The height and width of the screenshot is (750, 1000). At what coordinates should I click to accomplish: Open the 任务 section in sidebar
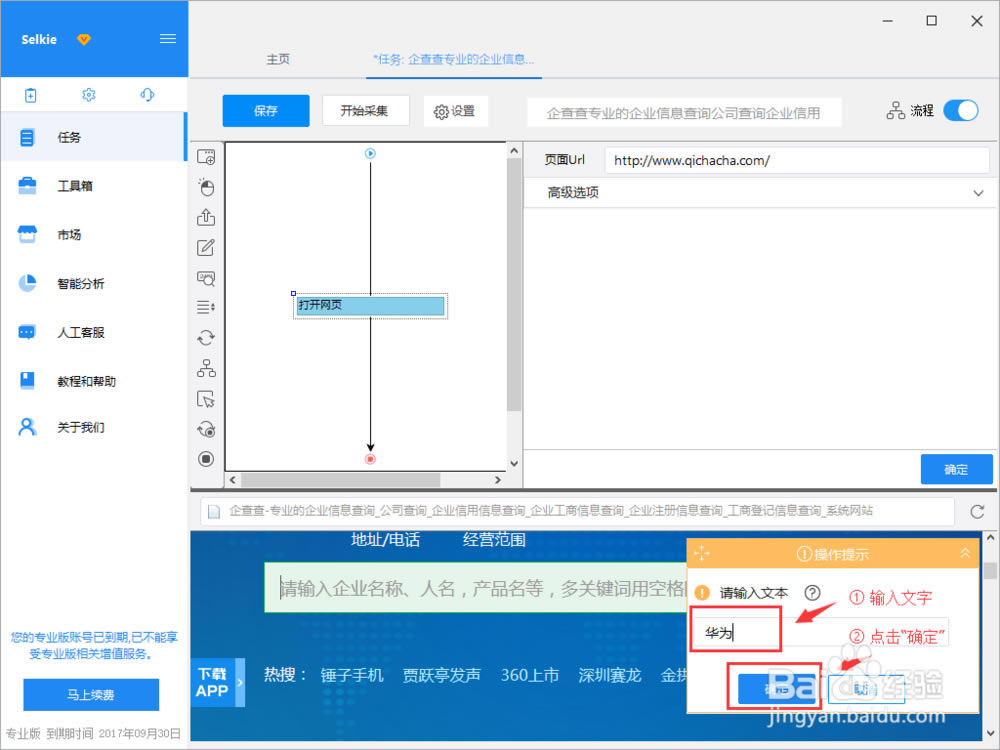(93, 137)
